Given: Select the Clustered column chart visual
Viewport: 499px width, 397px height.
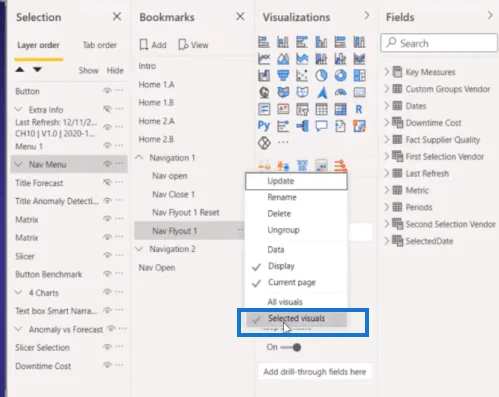Looking at the screenshot, I should coord(321,42).
